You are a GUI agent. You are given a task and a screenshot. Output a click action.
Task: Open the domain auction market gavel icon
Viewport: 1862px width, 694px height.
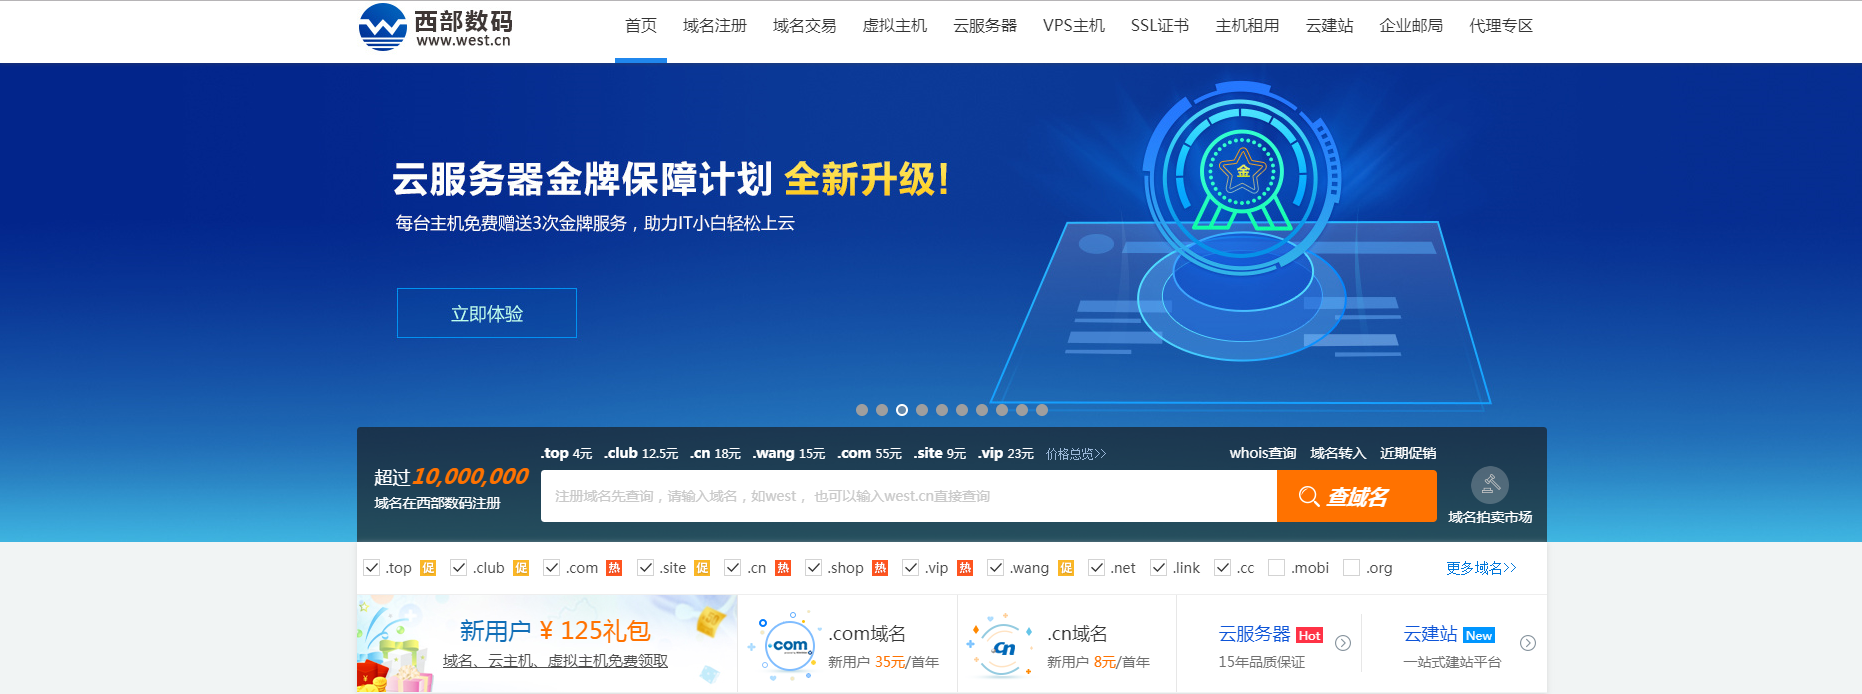pyautogui.click(x=1490, y=485)
